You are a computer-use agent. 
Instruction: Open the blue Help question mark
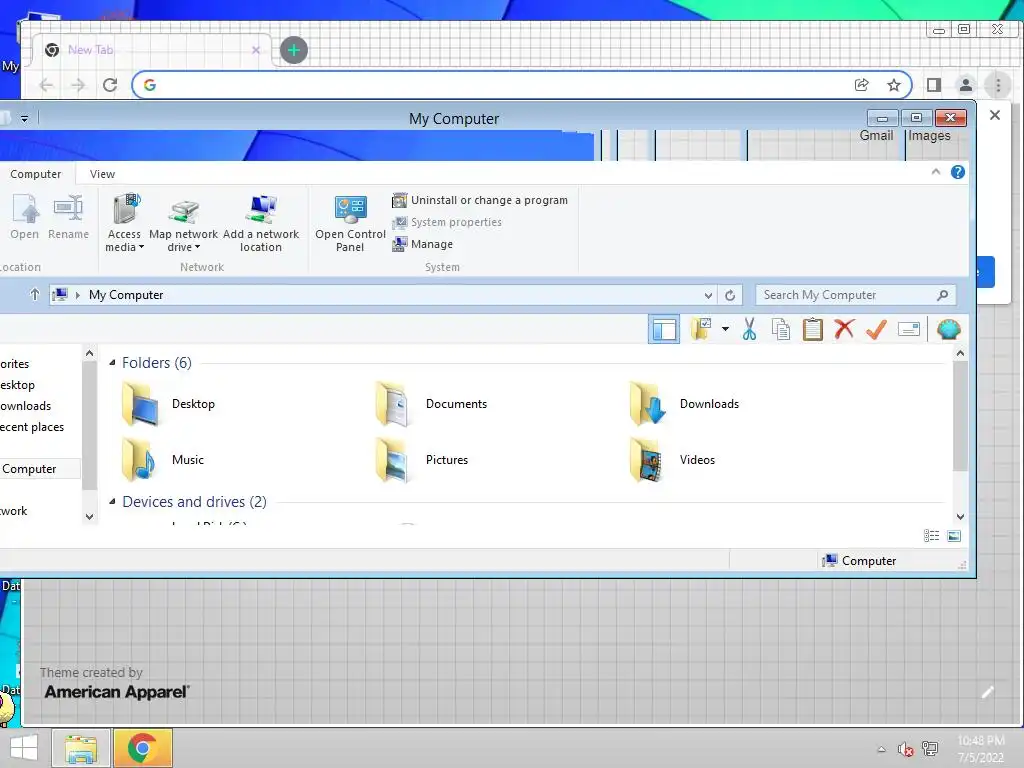click(957, 172)
